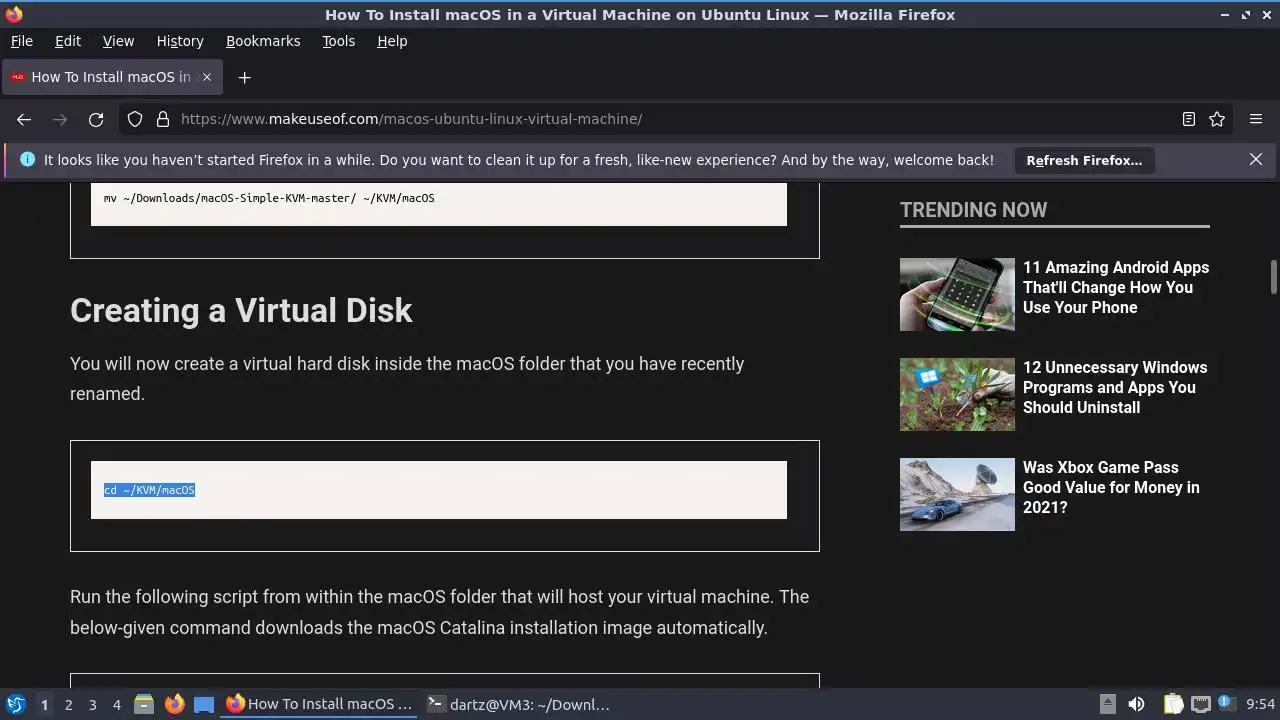Click the URL address bar

click(675, 119)
